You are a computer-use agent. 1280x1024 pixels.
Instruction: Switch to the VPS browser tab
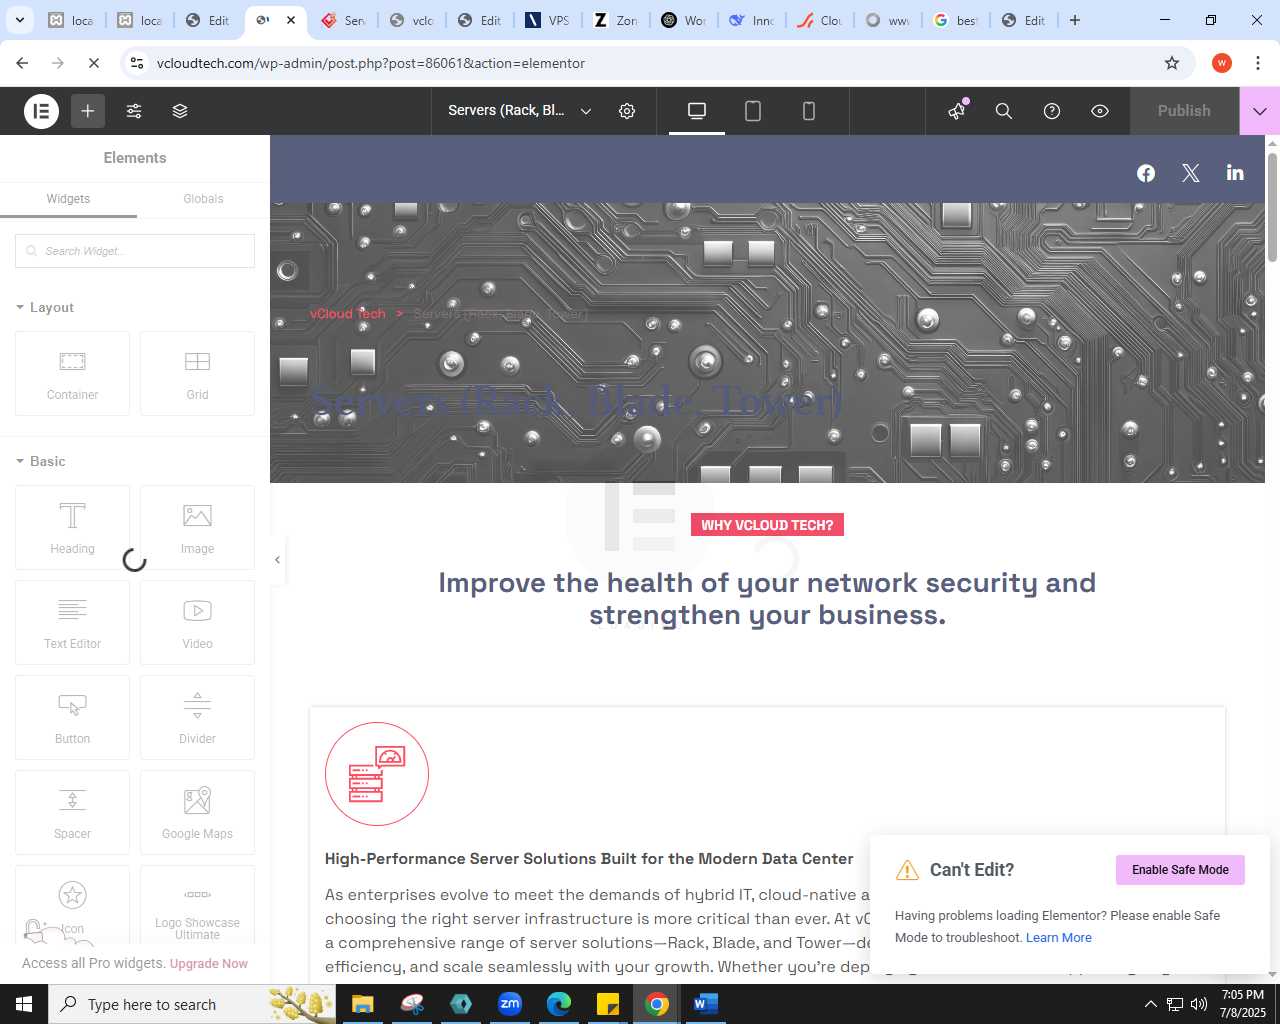click(548, 20)
